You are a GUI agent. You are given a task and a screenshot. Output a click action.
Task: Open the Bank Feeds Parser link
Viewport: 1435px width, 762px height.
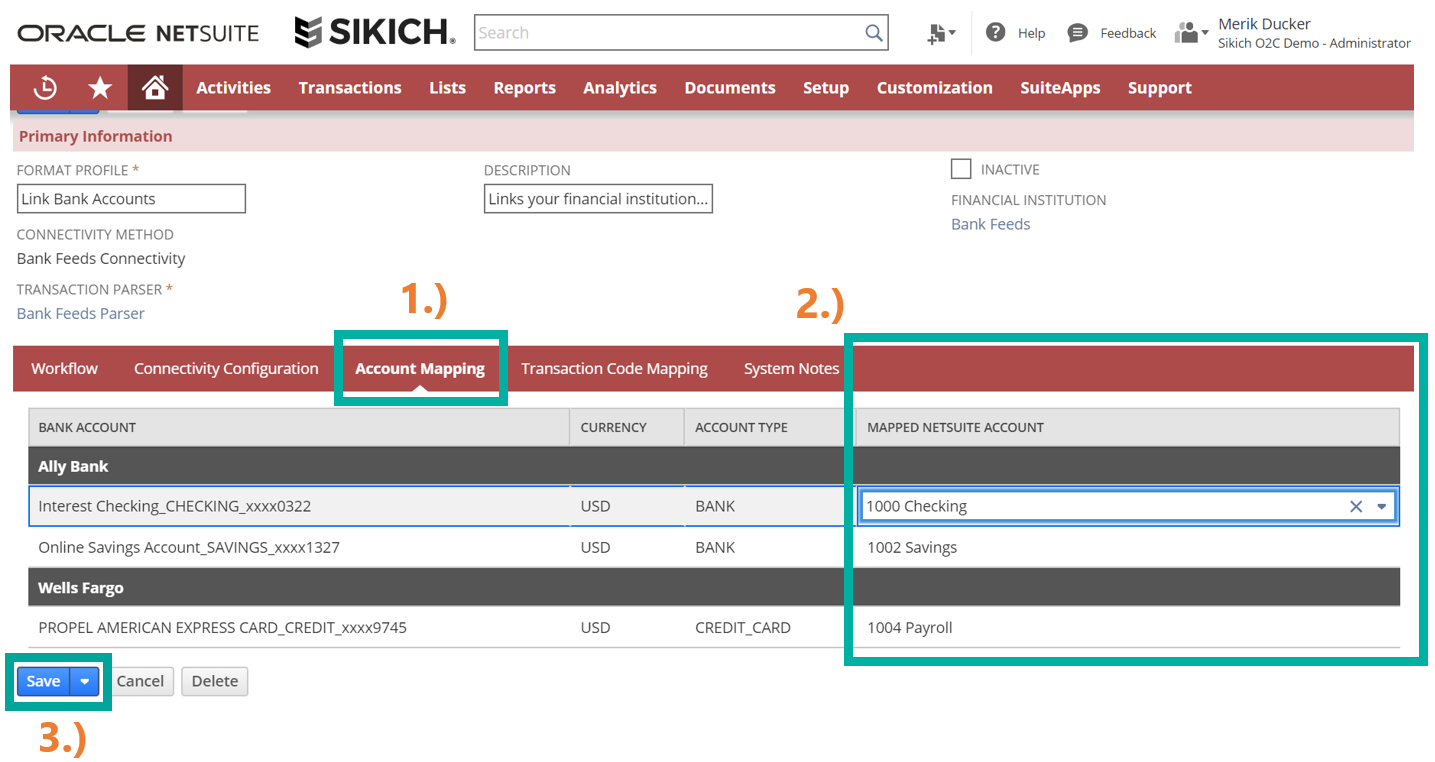[x=81, y=313]
